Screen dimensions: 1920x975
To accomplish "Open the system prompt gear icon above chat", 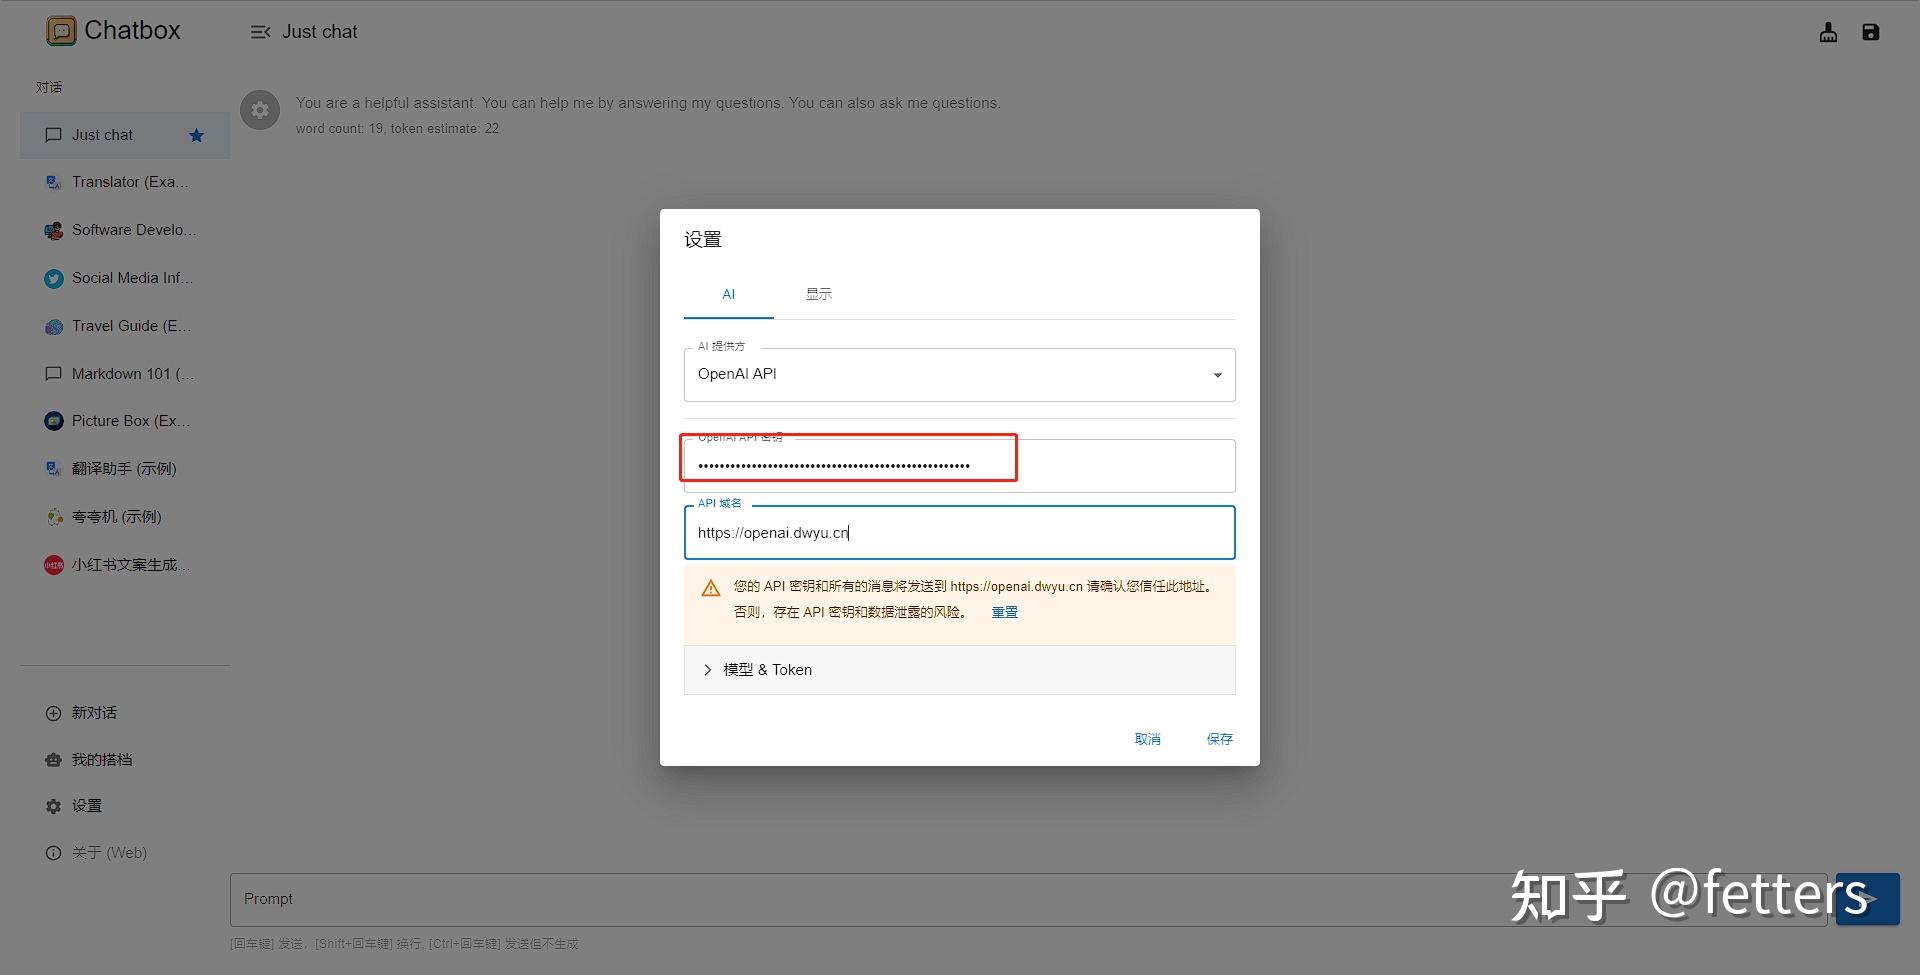I will tap(259, 110).
